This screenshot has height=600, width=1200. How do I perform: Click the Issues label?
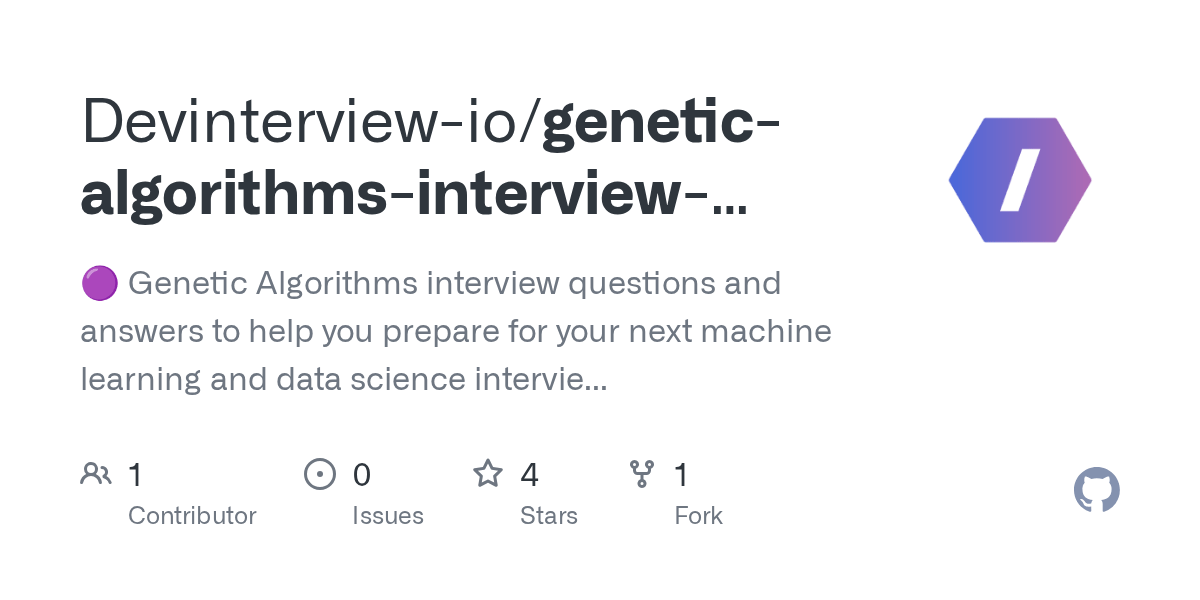click(388, 516)
